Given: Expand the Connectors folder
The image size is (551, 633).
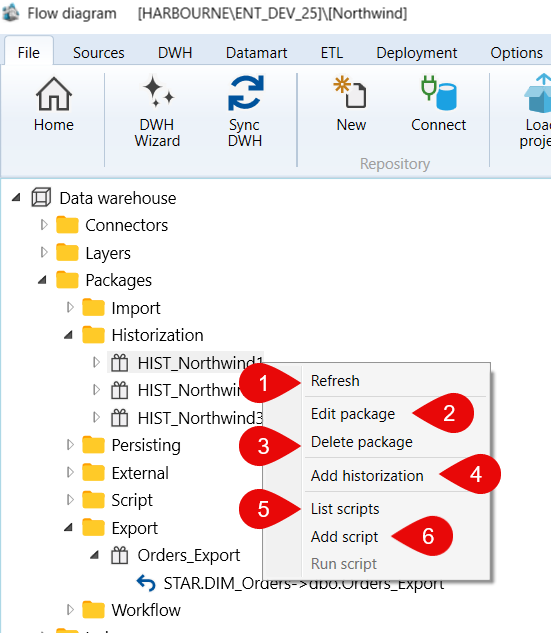Looking at the screenshot, I should click(x=44, y=224).
